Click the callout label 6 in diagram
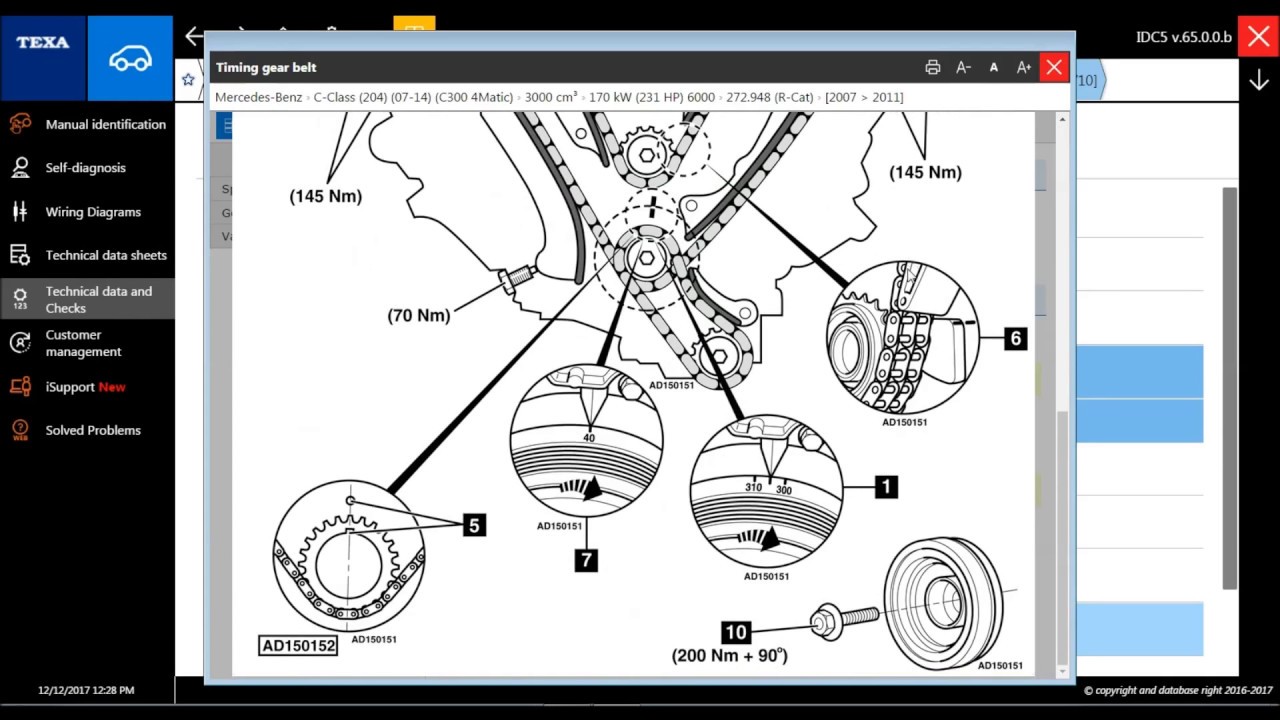The image size is (1280, 720). pos(1016,339)
